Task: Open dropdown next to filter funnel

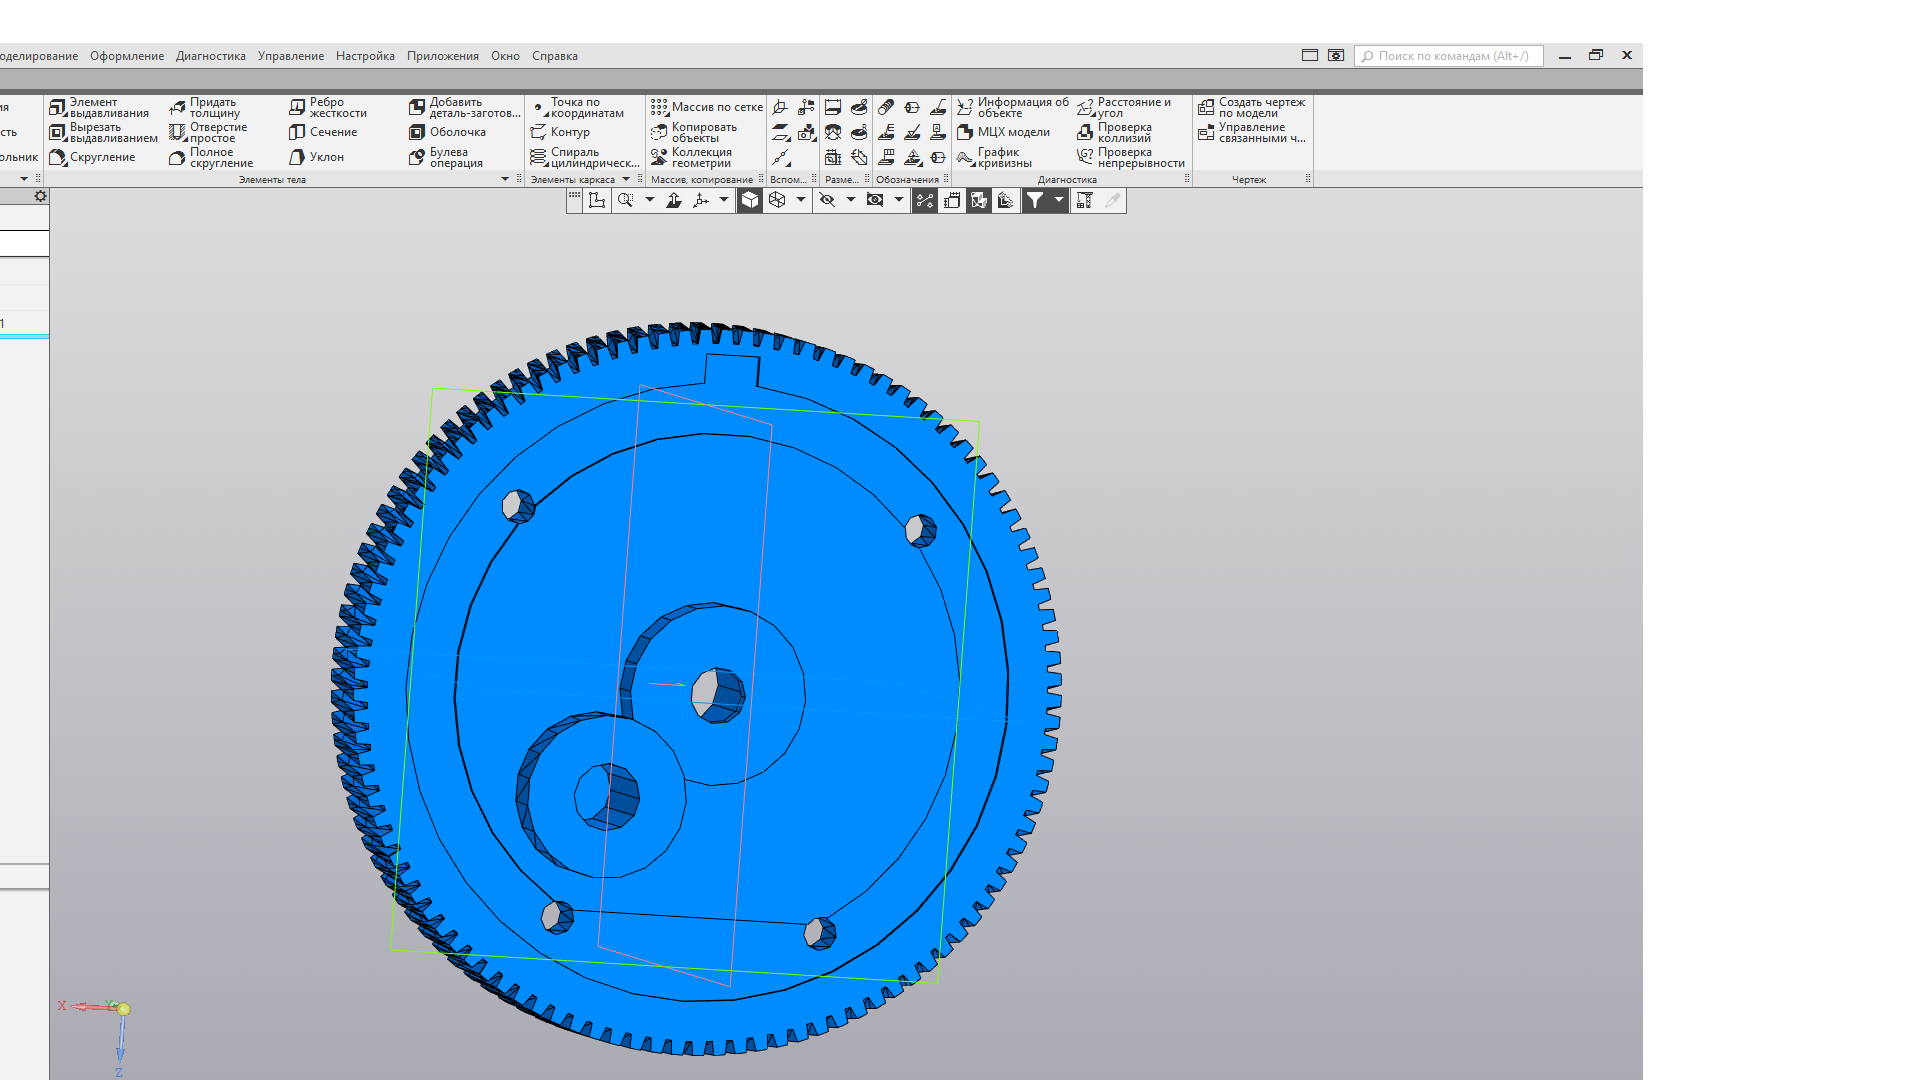Action: point(1059,200)
